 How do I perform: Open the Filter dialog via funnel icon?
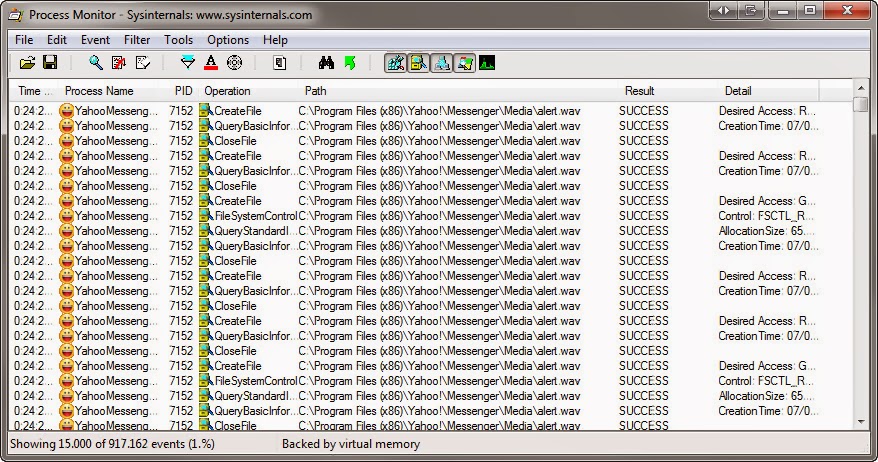click(188, 63)
